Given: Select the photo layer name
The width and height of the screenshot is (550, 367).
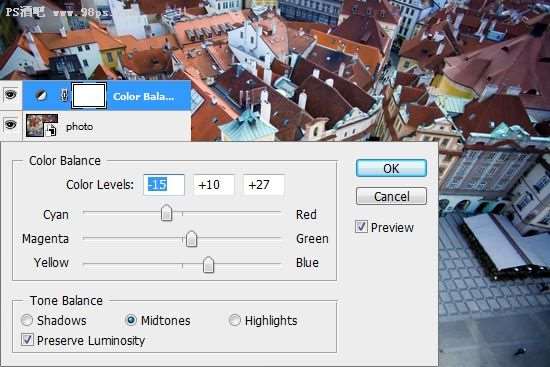Looking at the screenshot, I should [80, 126].
